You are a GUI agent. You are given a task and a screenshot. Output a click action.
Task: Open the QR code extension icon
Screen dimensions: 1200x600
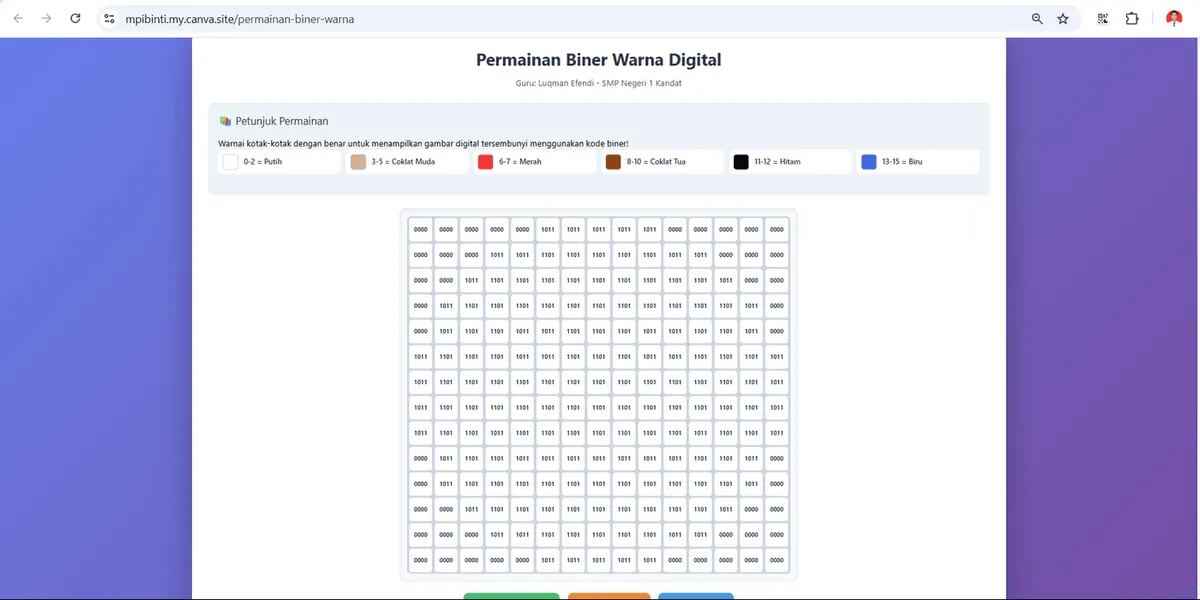[1103, 19]
